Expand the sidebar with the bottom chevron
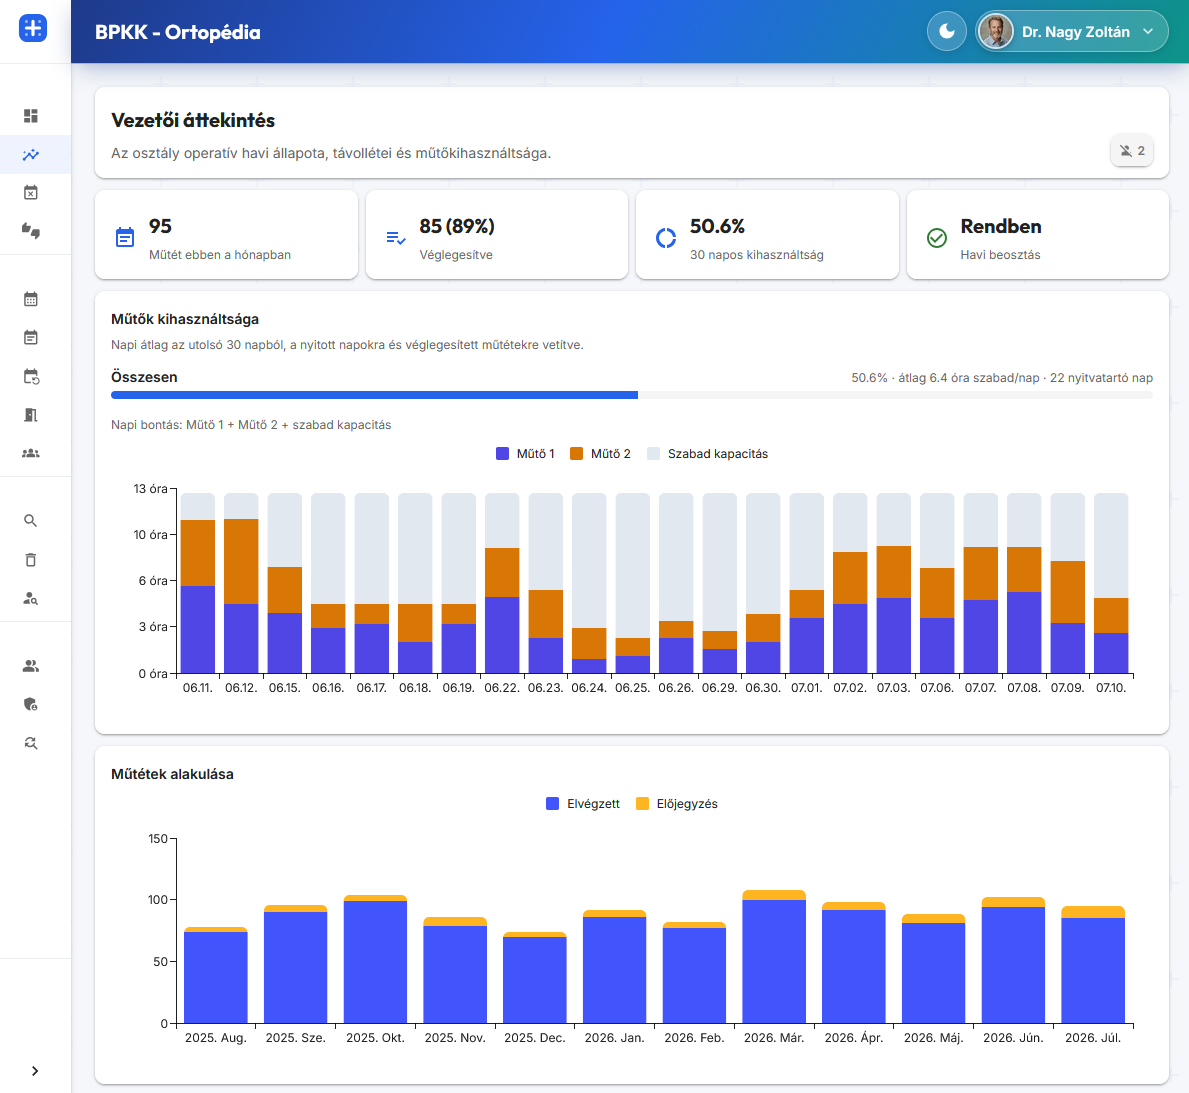This screenshot has height=1093, width=1189. point(35,1071)
